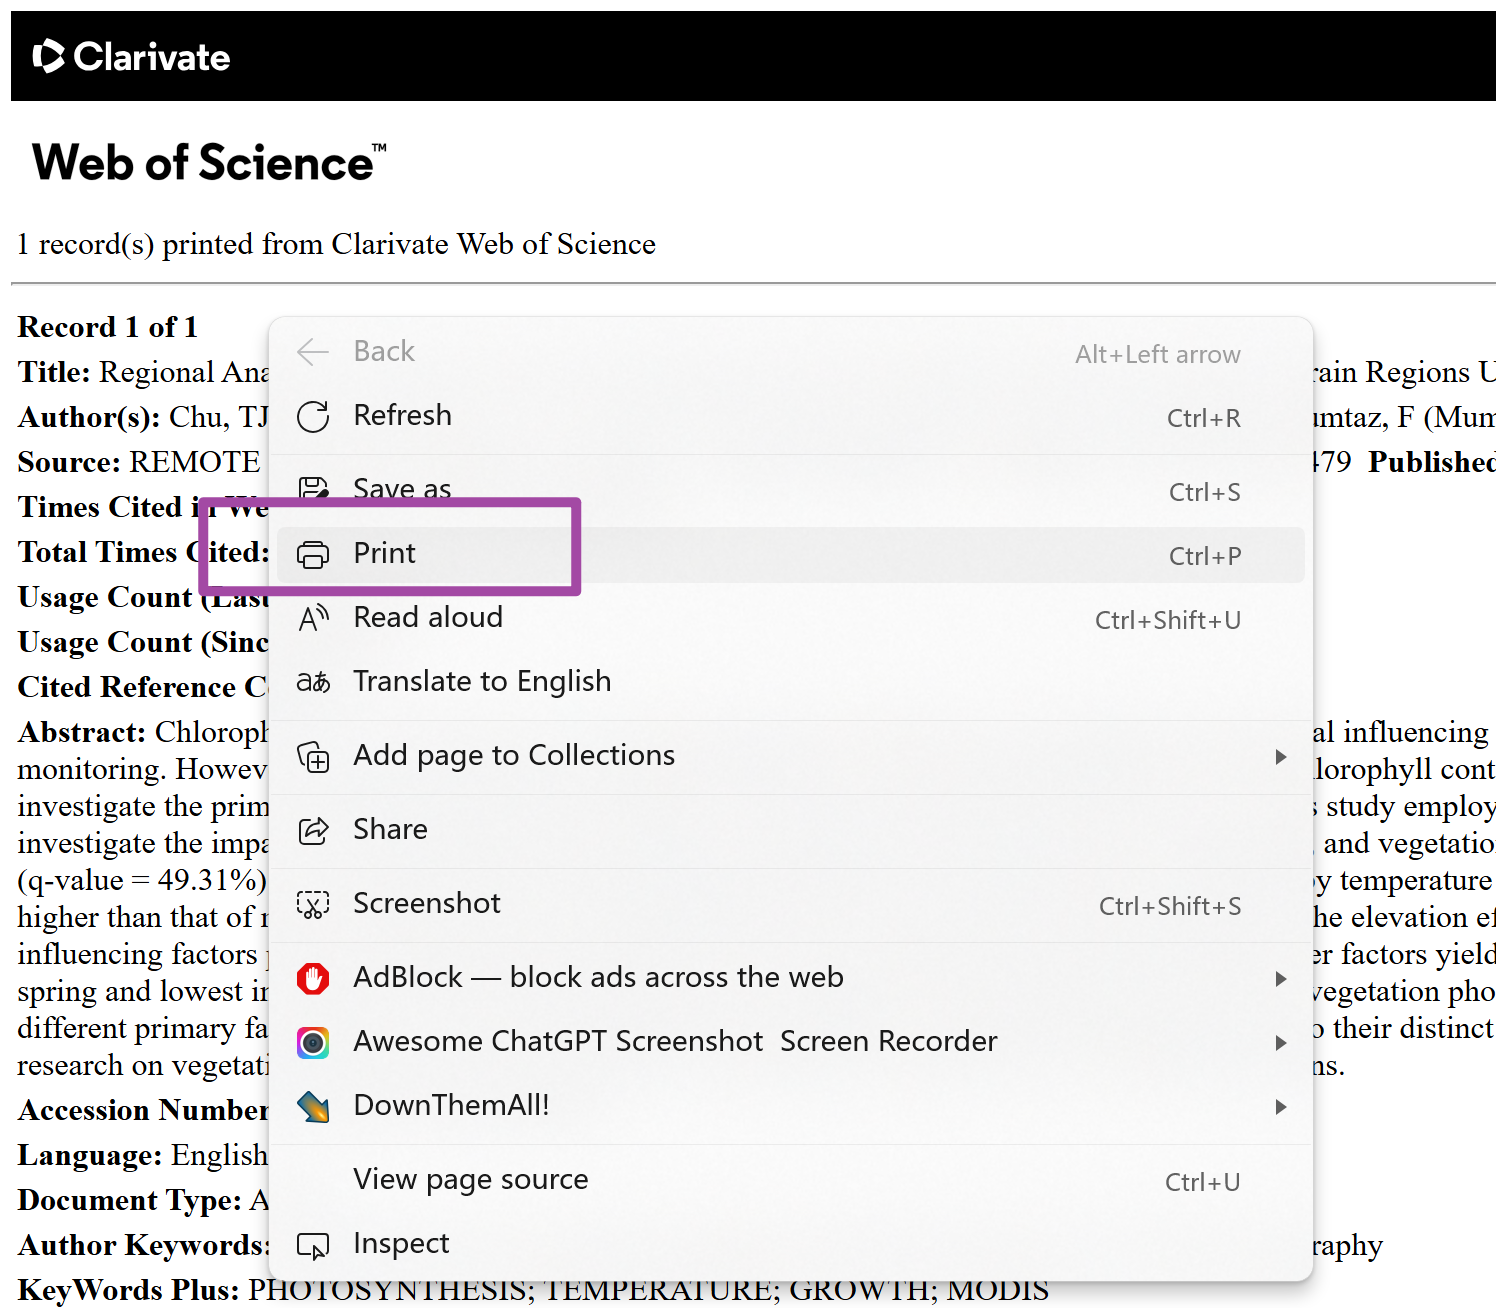The image size is (1496, 1308).
Task: Click the DownThemAll! extension icon
Action: coord(313,1106)
